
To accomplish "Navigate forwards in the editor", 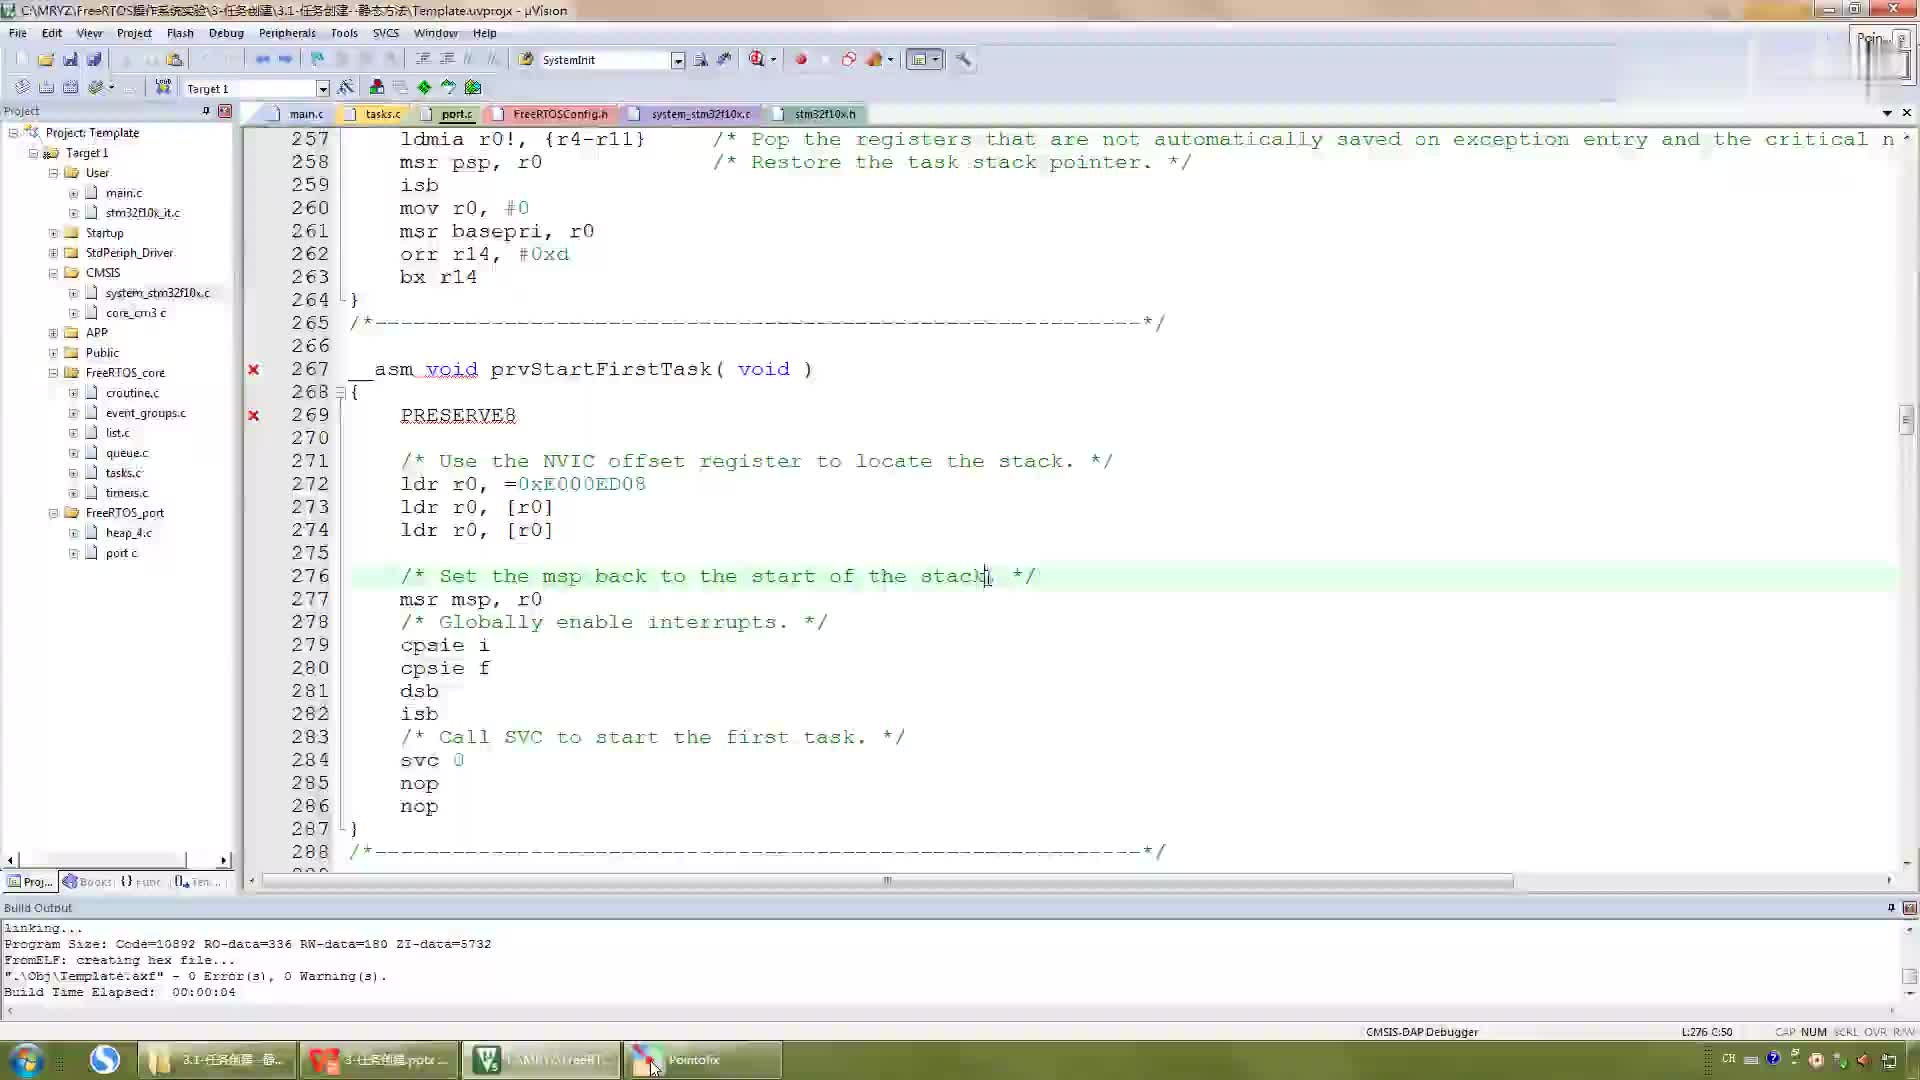I will [286, 60].
